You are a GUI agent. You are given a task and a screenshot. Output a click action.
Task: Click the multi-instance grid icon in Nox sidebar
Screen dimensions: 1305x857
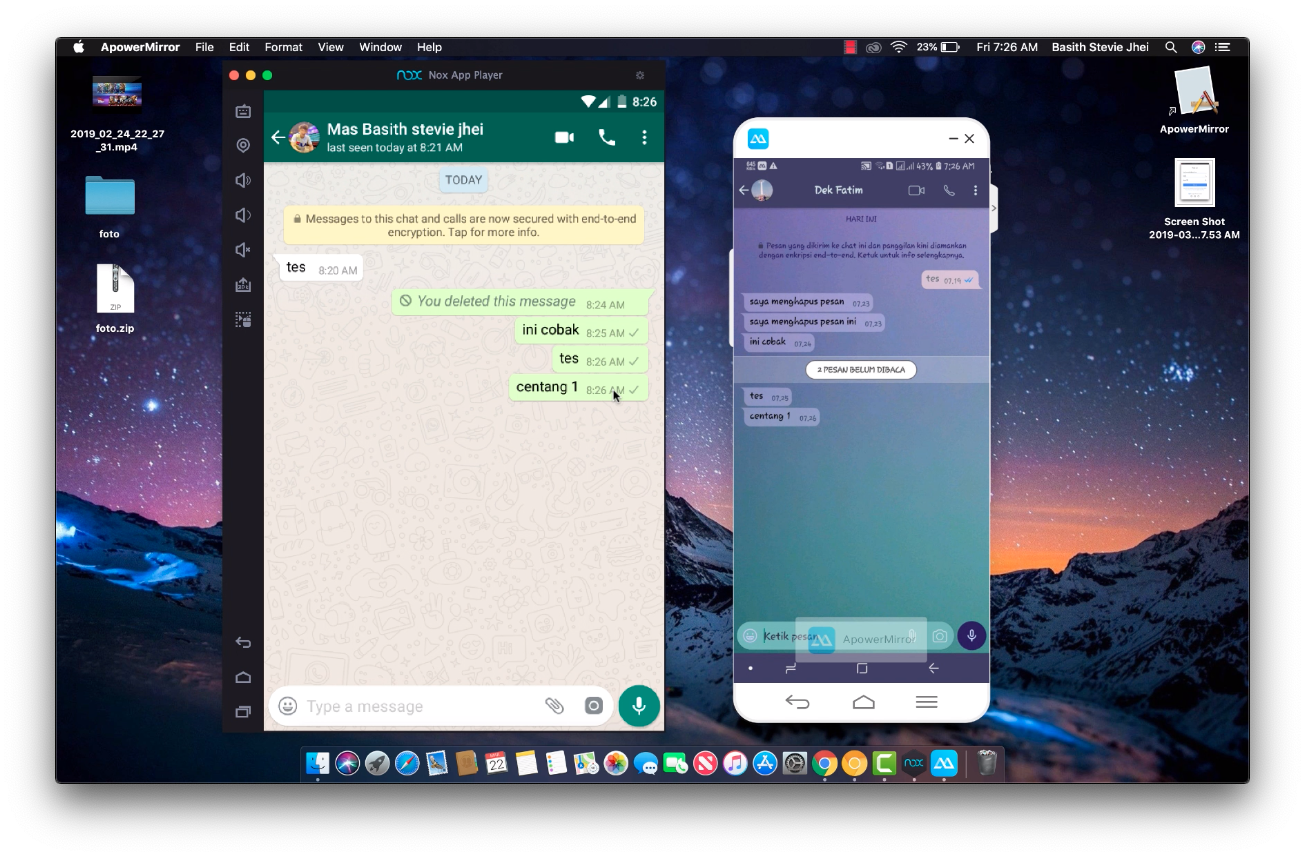(x=243, y=320)
